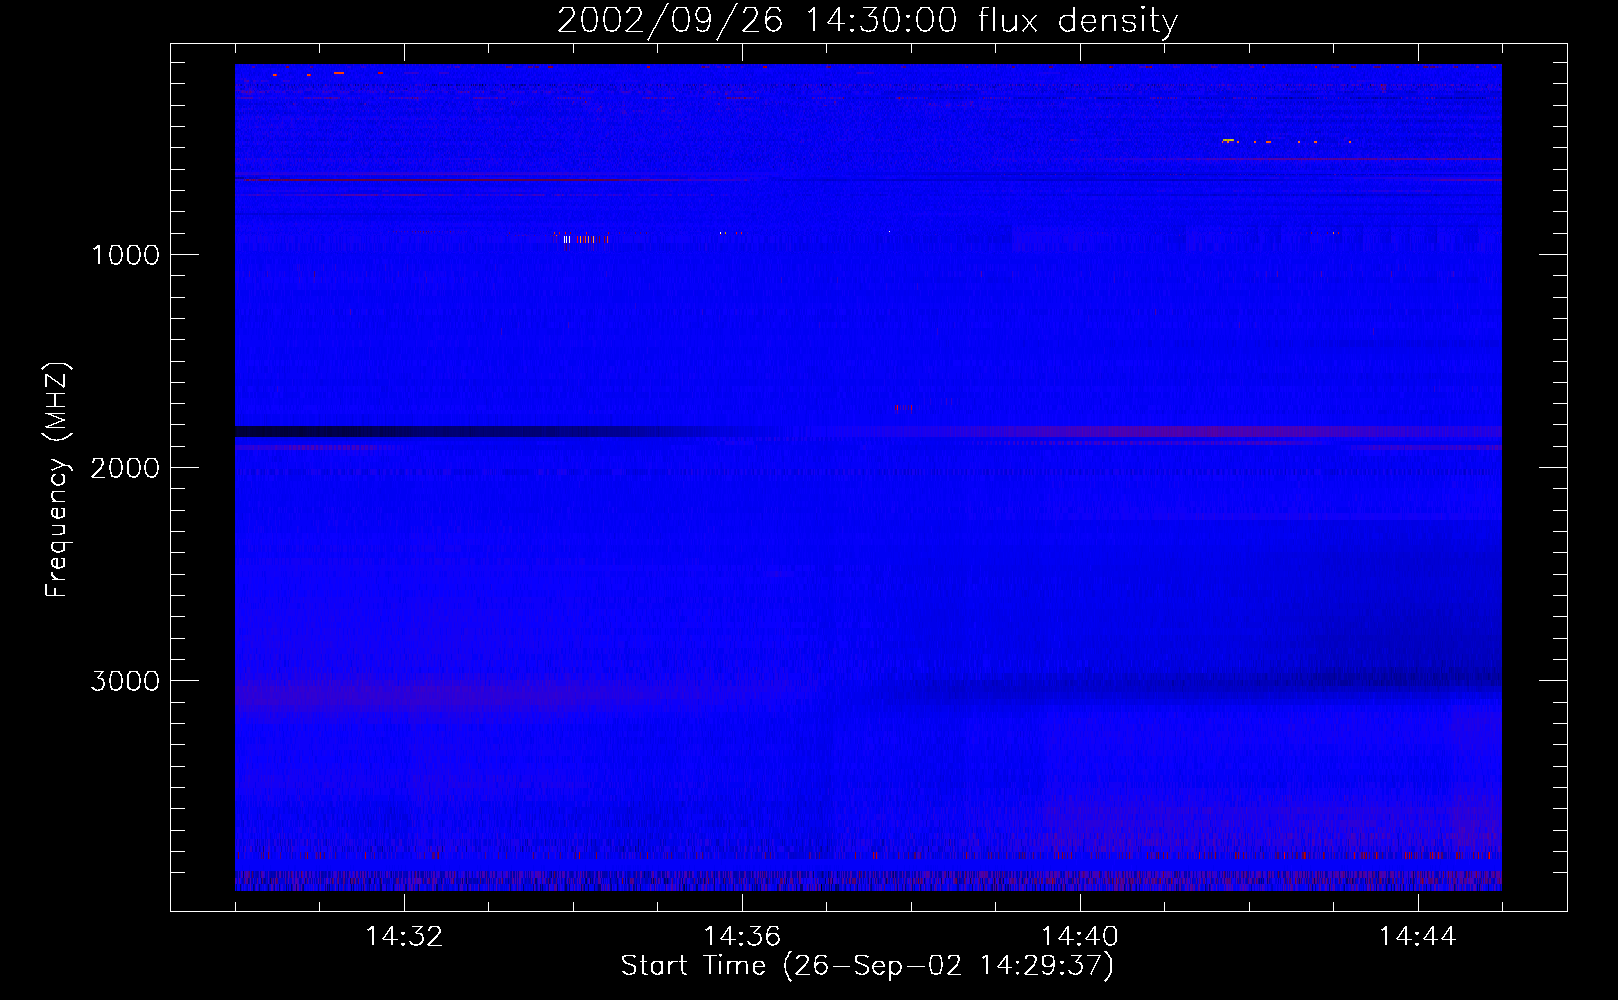1618x1000 pixels.
Task: Select the 'Start Time (26-Sep-02 14:29:37)' label
Action: click(x=867, y=966)
